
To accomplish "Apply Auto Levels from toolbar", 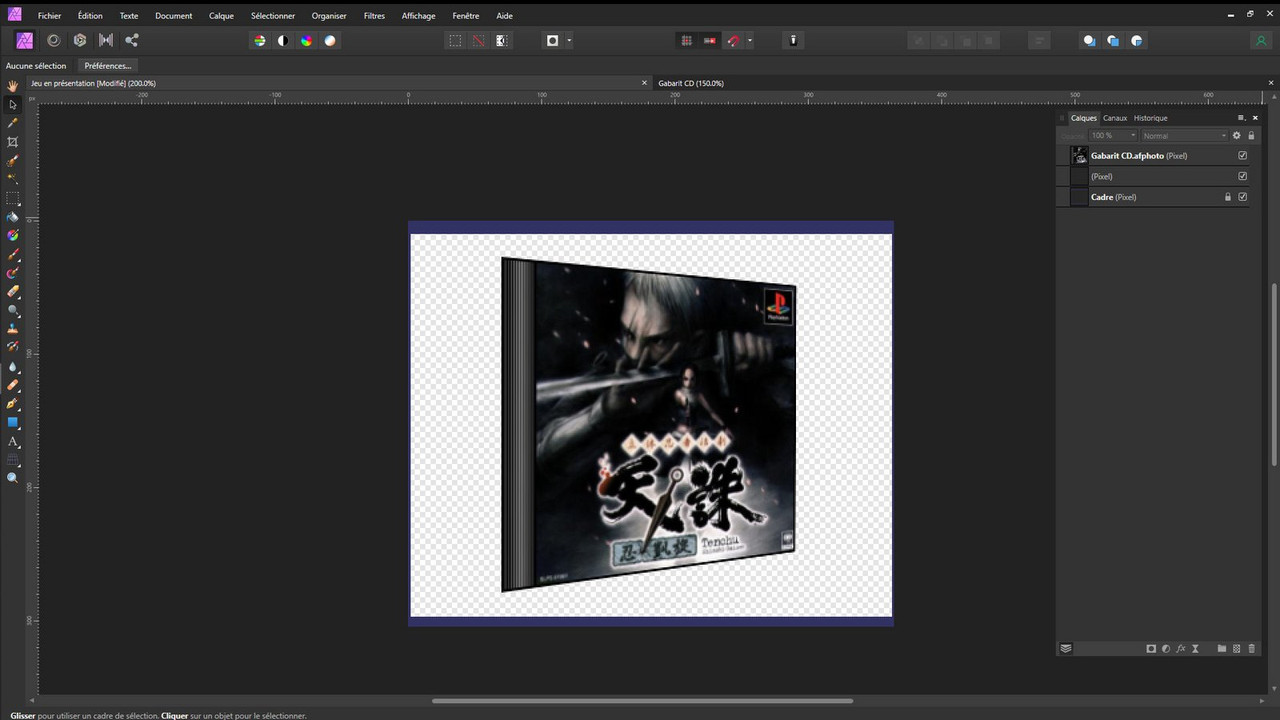I will (260, 41).
